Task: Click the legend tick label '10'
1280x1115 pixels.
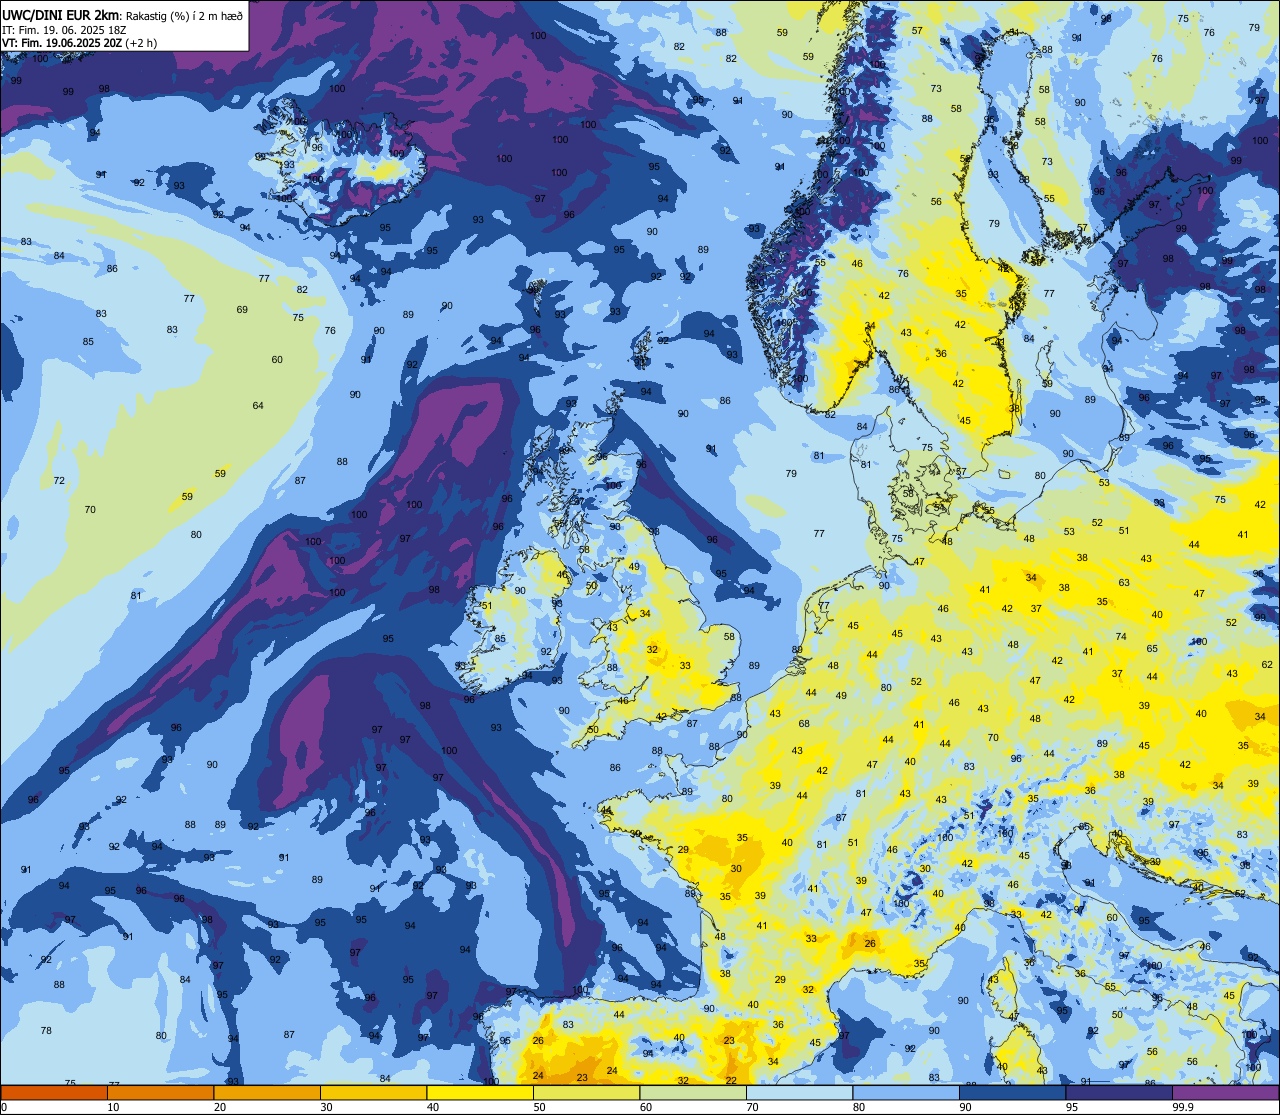Action: pyautogui.click(x=113, y=1107)
